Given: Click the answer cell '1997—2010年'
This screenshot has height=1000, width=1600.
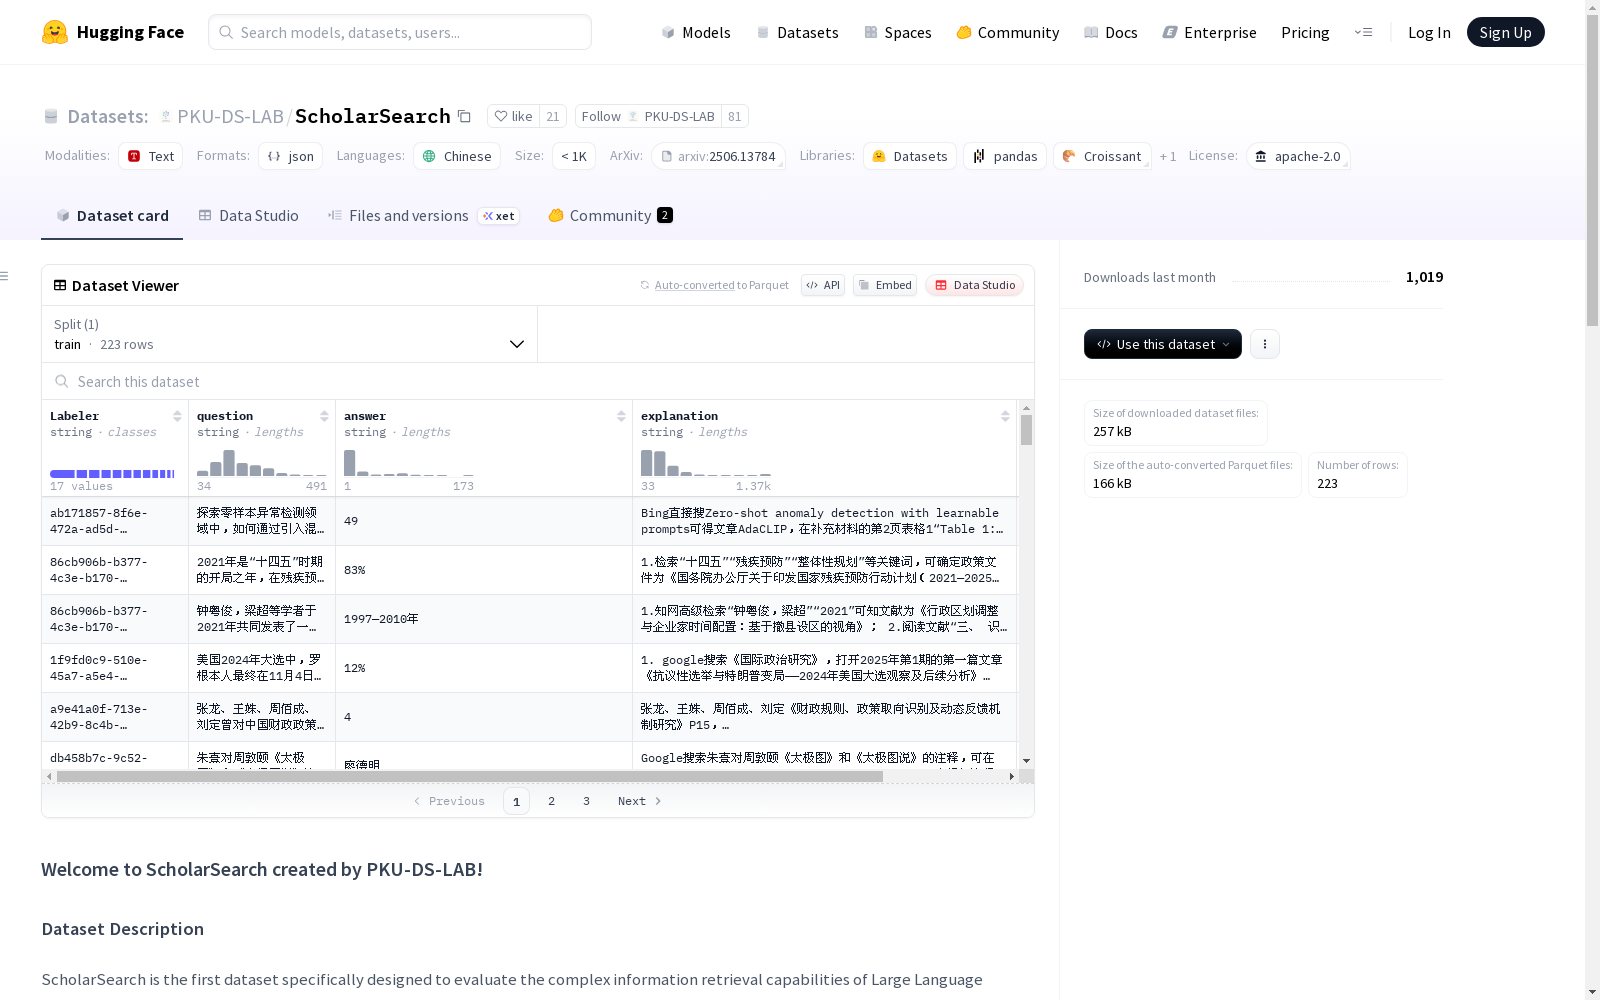Looking at the screenshot, I should pyautogui.click(x=484, y=619).
